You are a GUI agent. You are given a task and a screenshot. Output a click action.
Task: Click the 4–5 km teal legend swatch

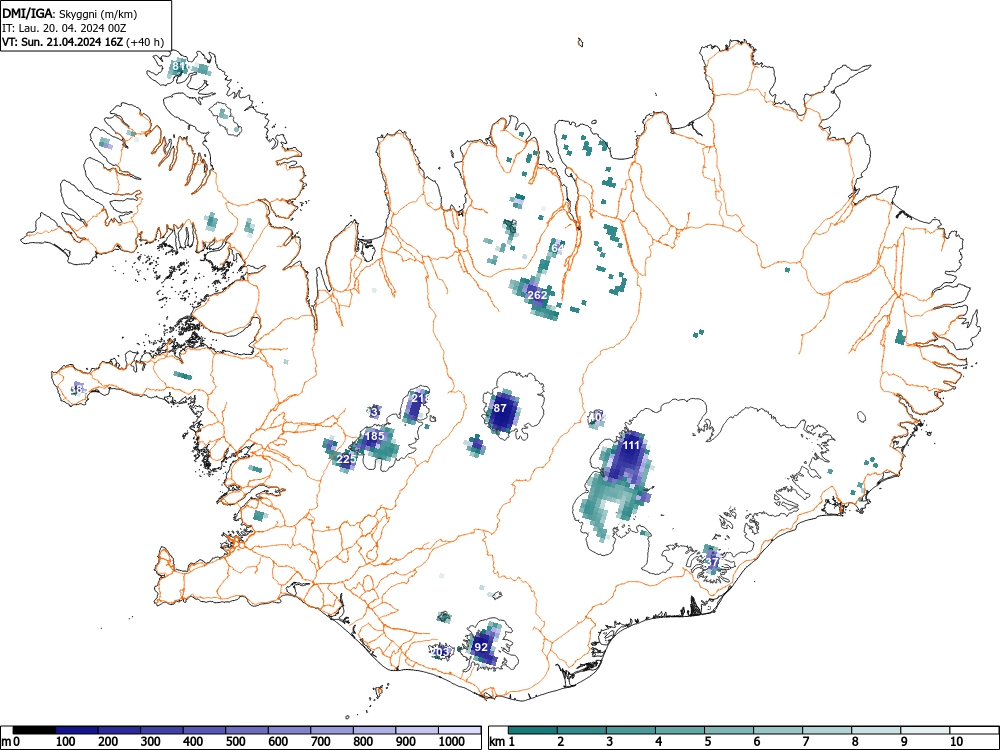pos(680,730)
